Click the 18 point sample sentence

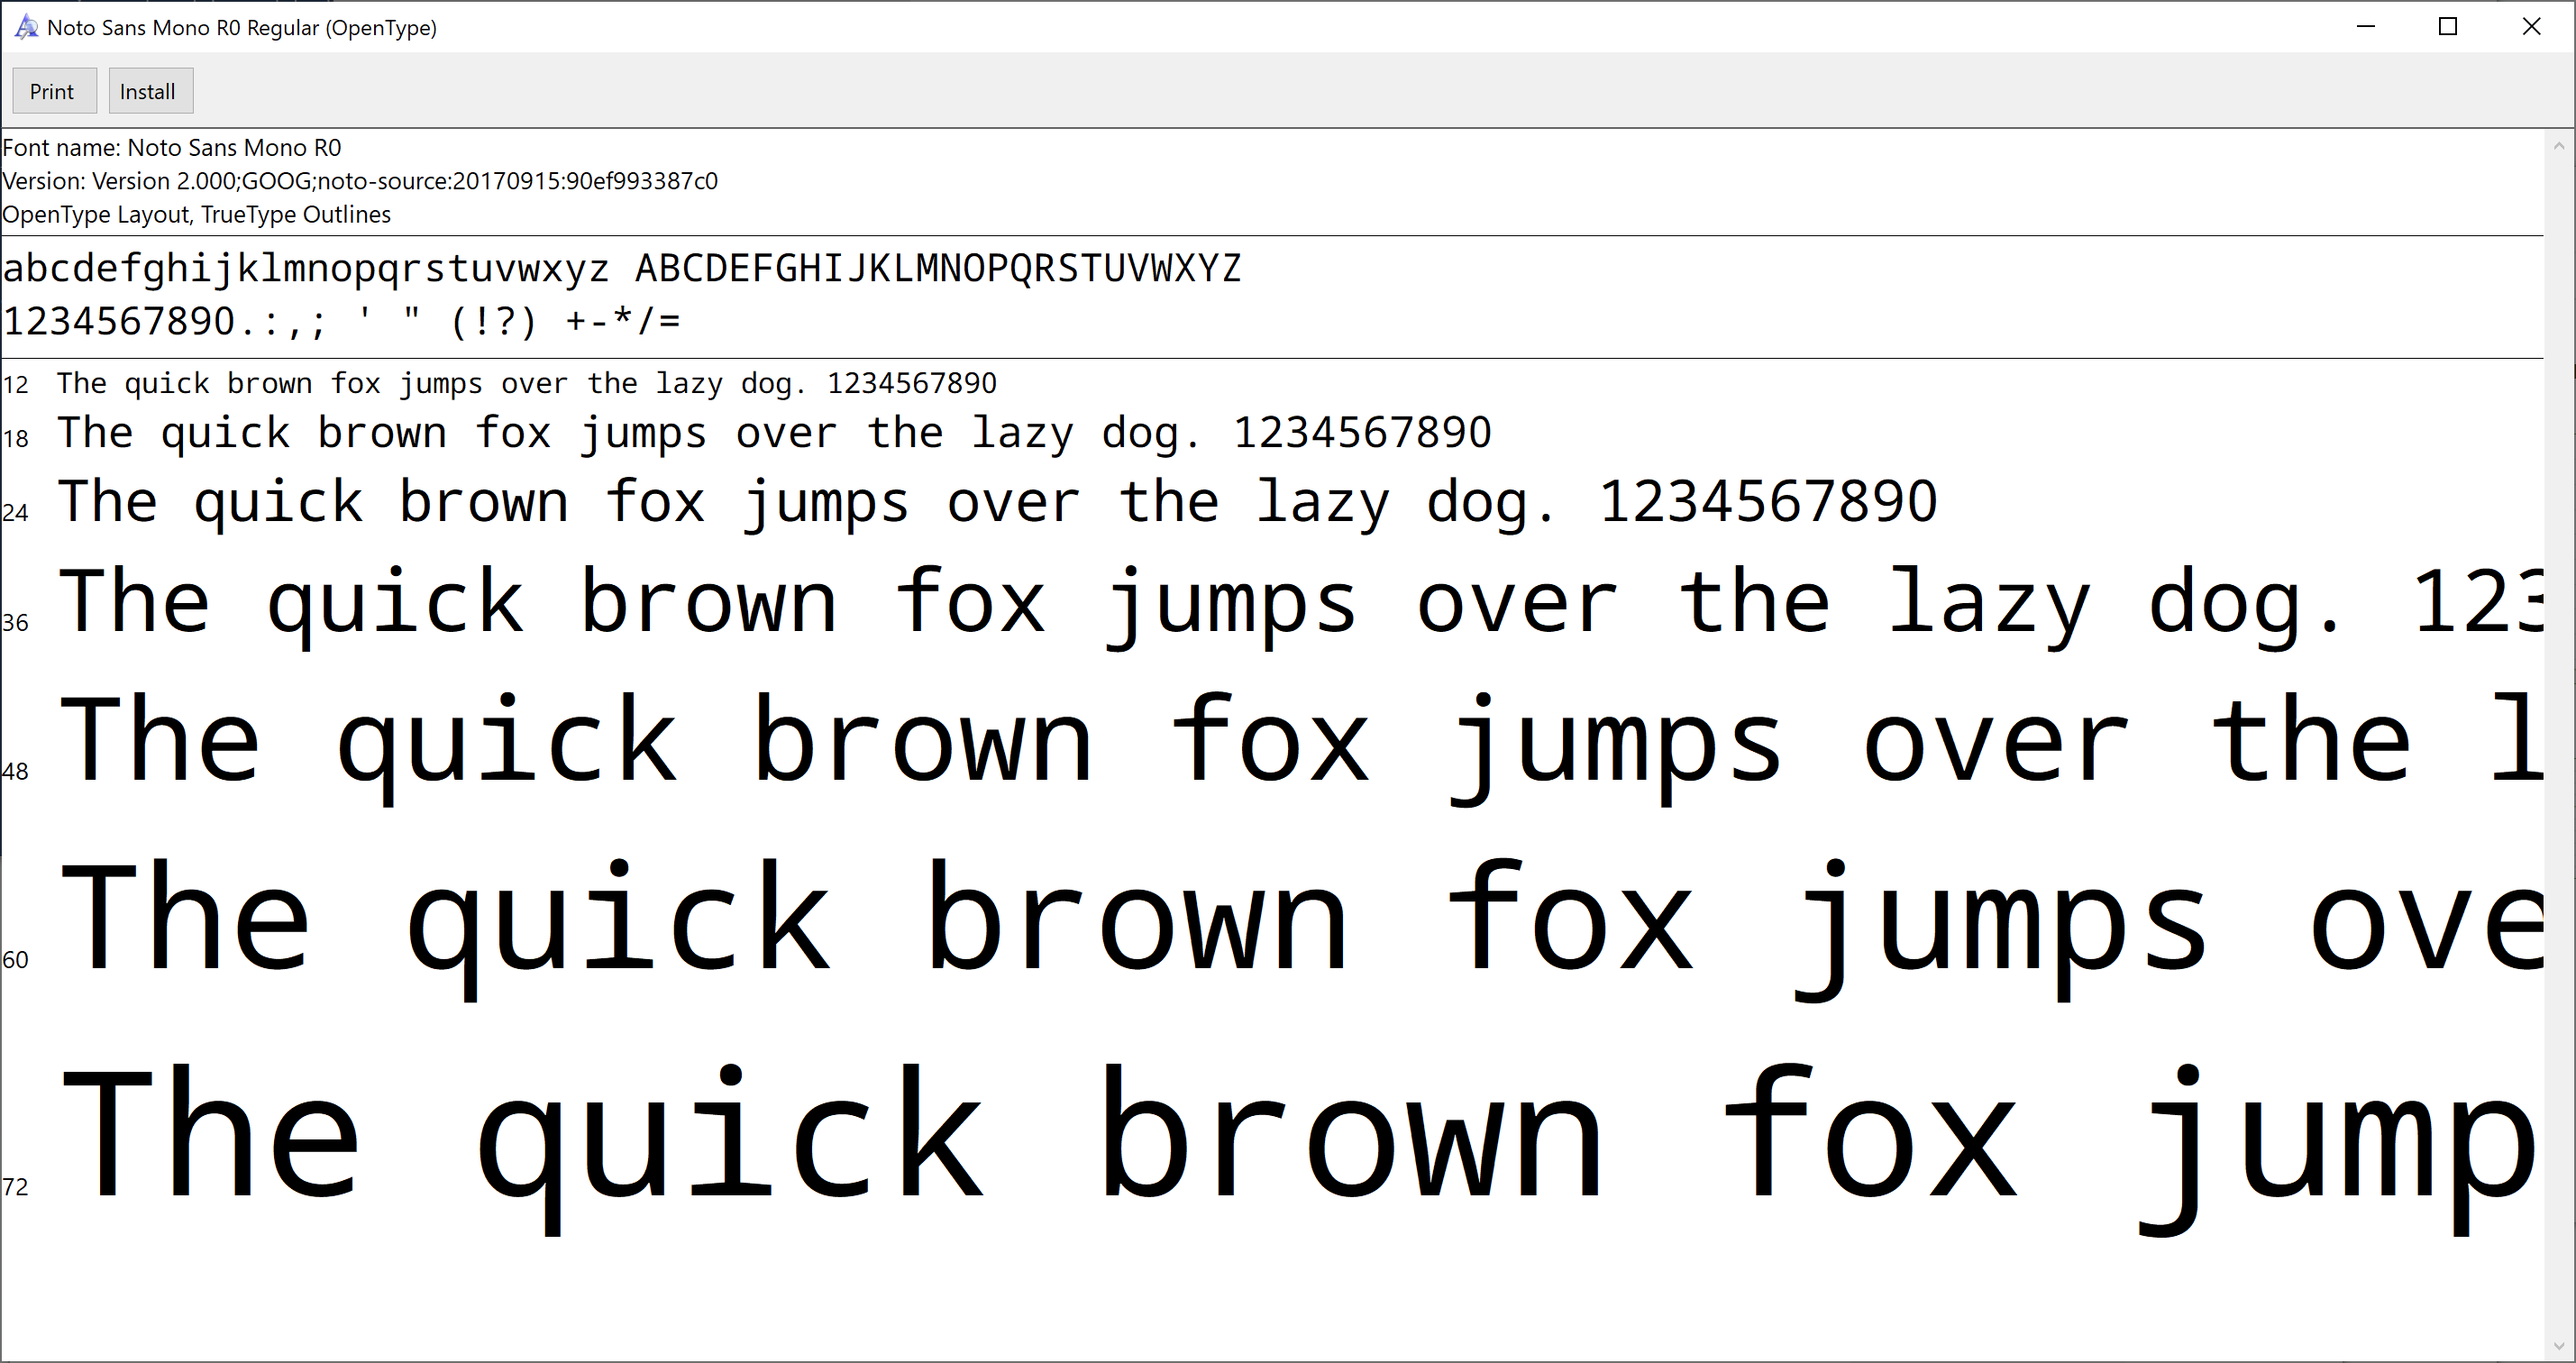[773, 433]
